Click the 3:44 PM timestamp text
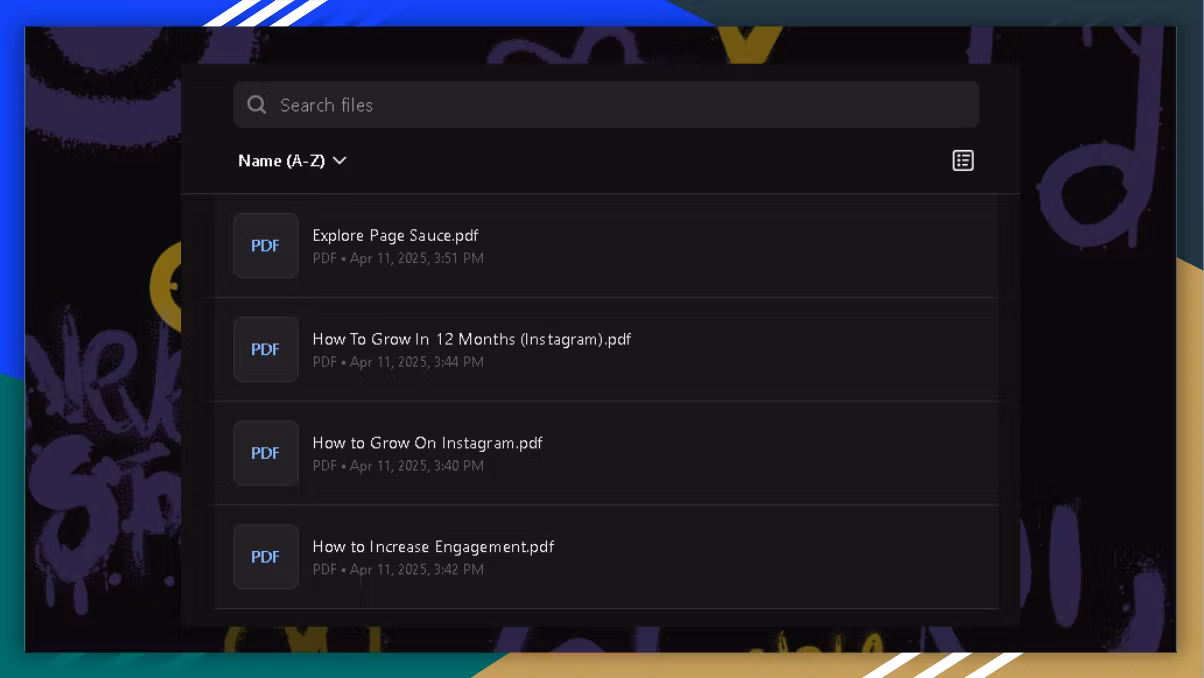1204x678 pixels. pyautogui.click(x=459, y=362)
